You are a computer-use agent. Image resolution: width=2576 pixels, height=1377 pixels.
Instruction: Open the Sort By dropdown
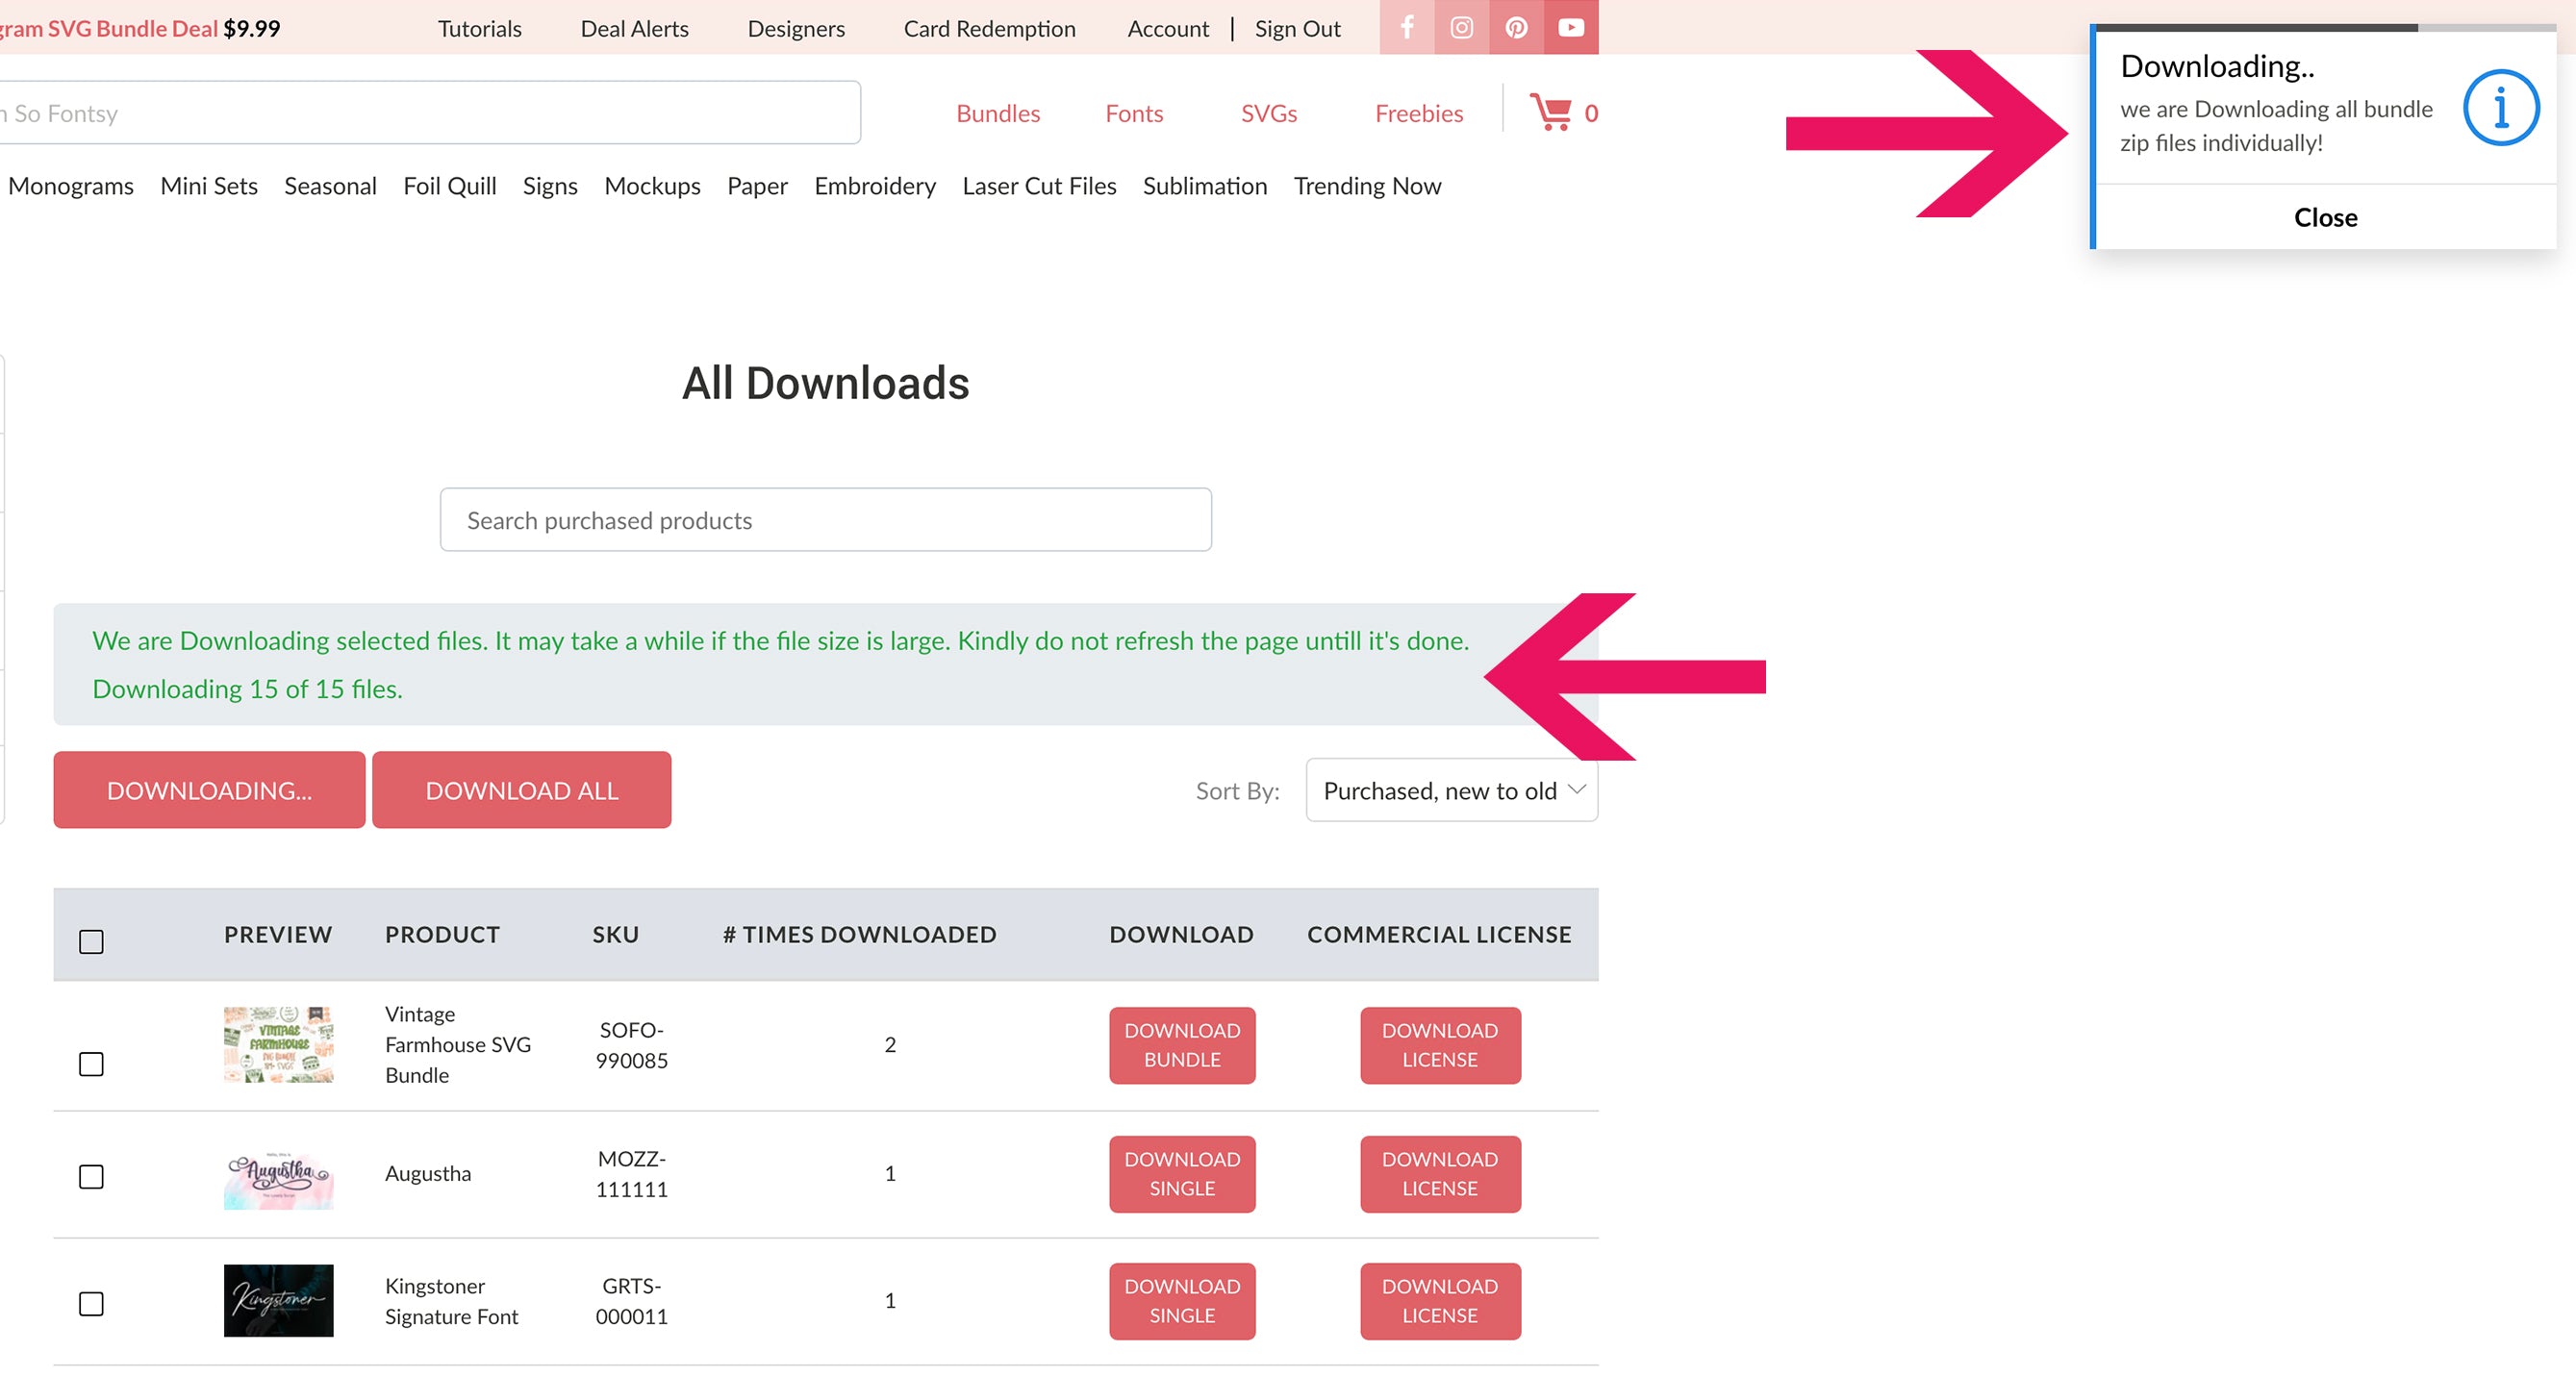pos(1451,790)
